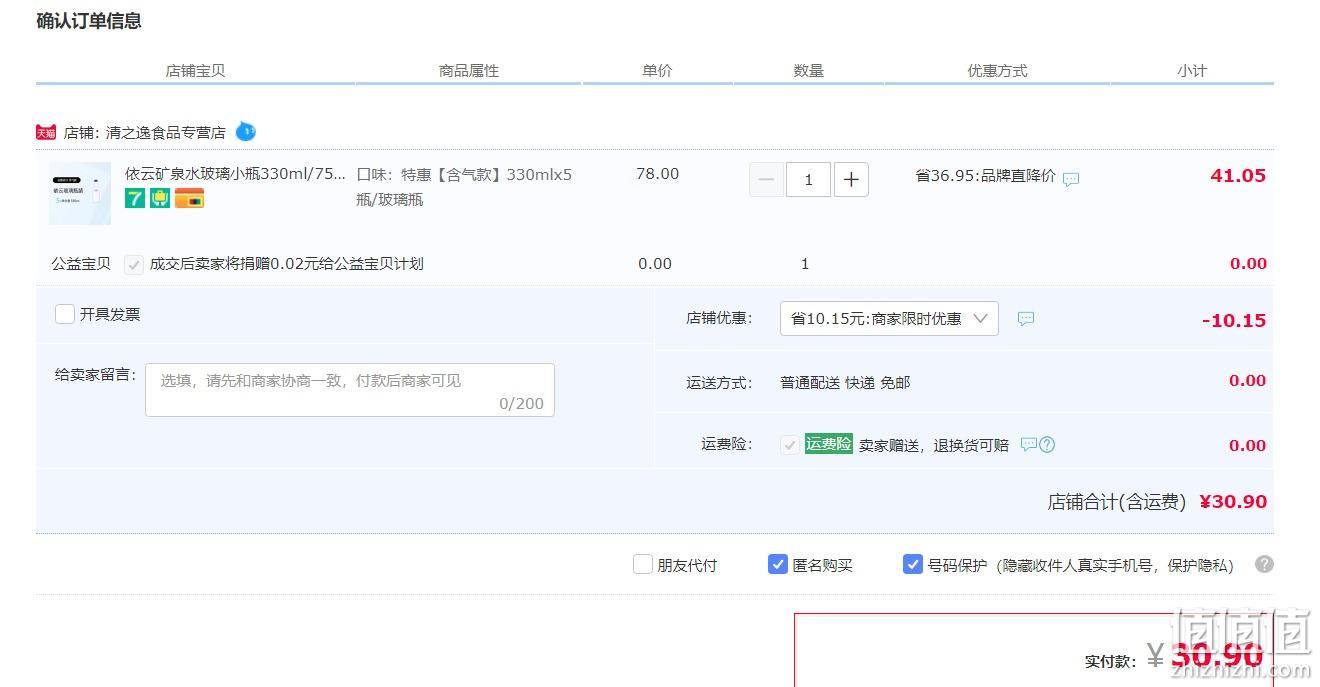Click the 省36.95:品牌直降价 discount text
This screenshot has height=687, width=1320.
985,176
